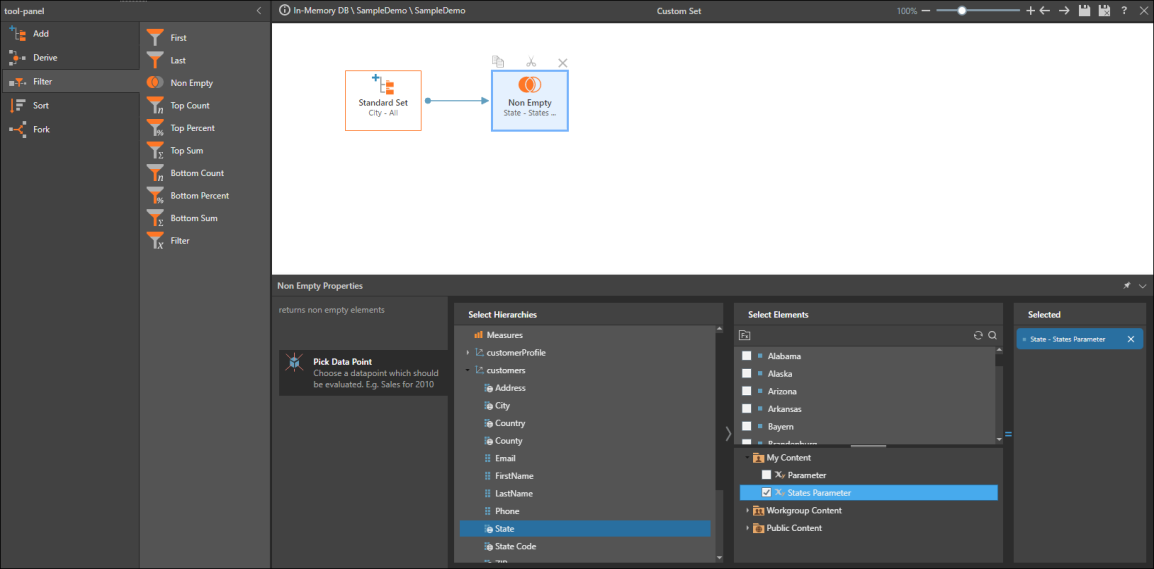Select the Sort tool

tap(70, 105)
